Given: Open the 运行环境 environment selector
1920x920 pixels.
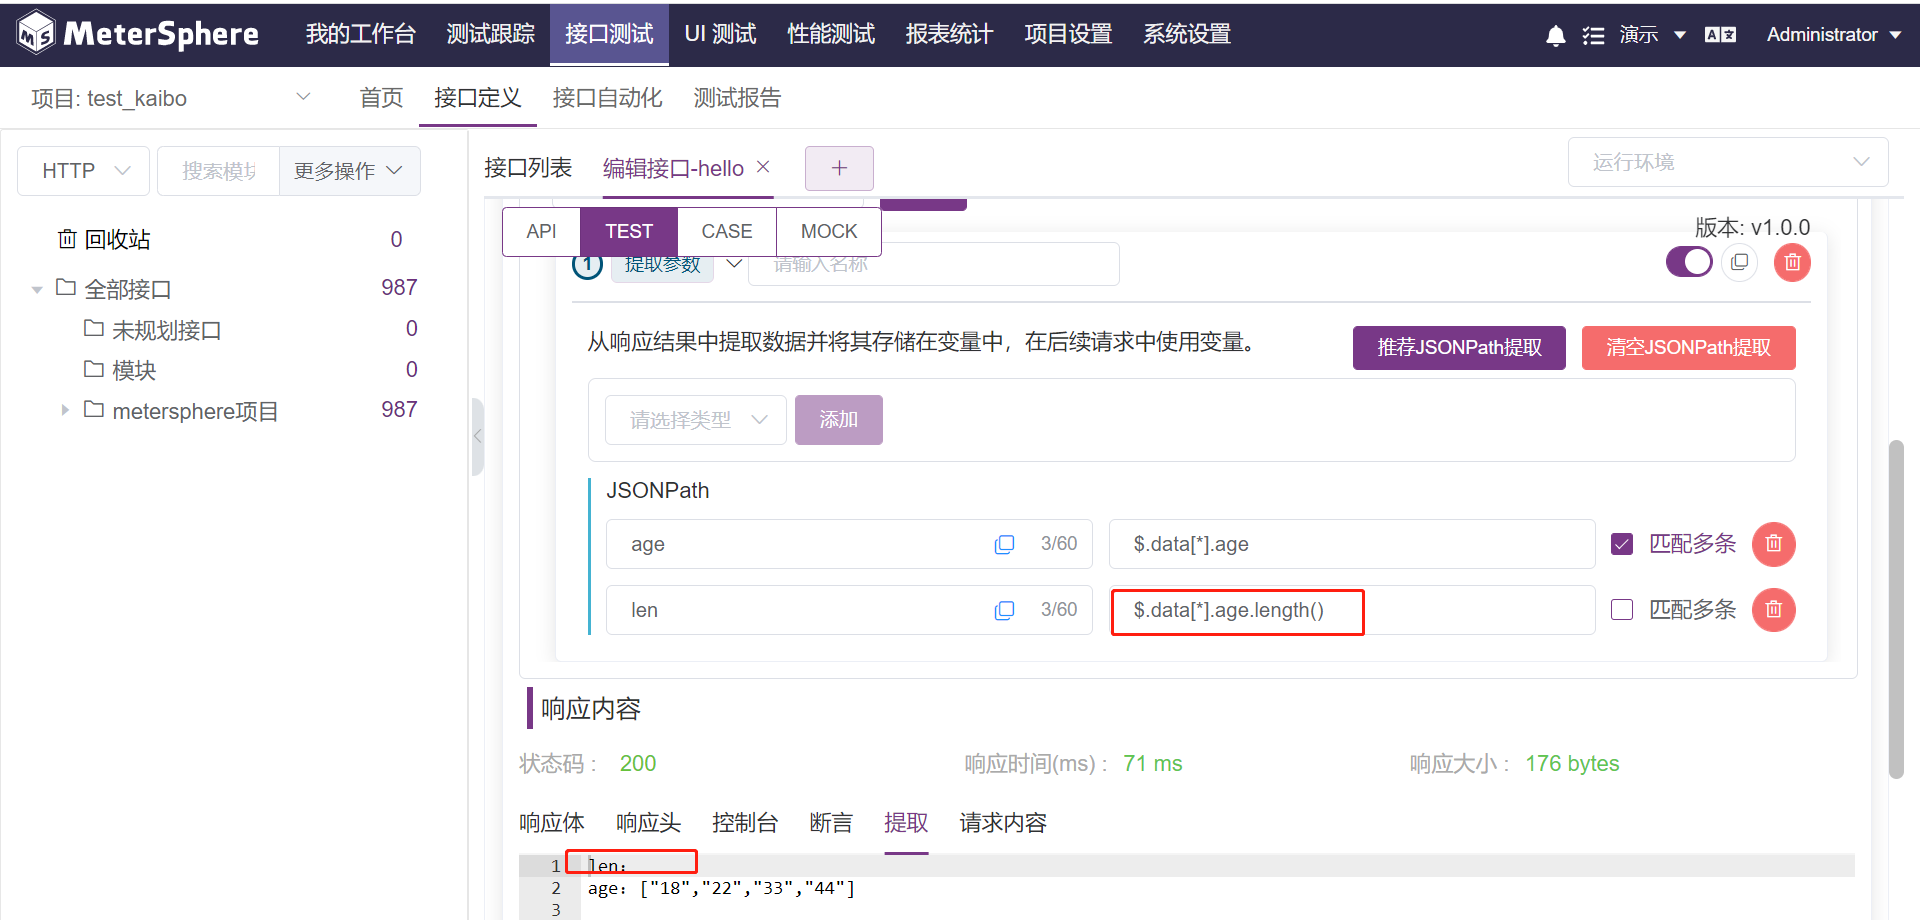Looking at the screenshot, I should click(1728, 162).
